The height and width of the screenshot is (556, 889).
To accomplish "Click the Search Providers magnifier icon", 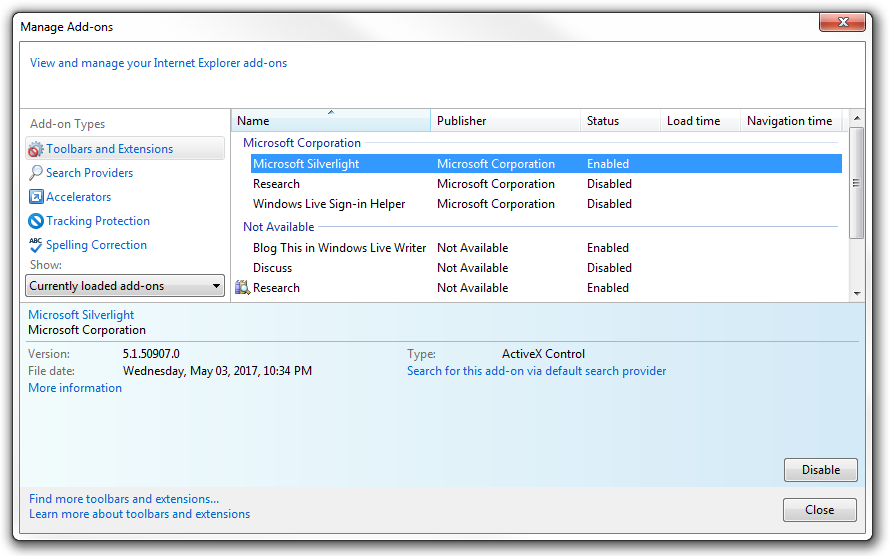I will [36, 173].
